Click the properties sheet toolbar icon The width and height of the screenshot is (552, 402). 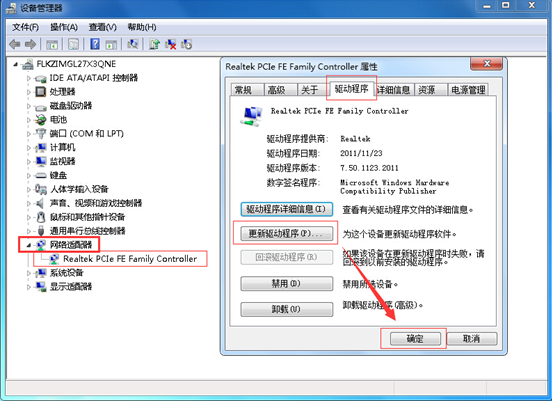[x=73, y=44]
